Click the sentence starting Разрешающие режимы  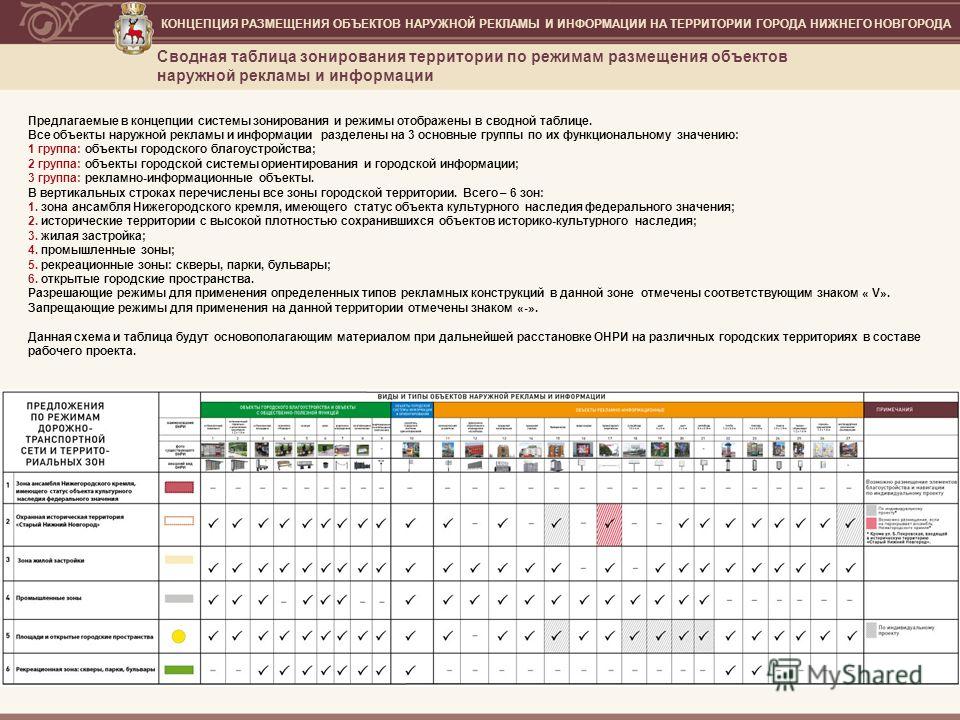(459, 293)
